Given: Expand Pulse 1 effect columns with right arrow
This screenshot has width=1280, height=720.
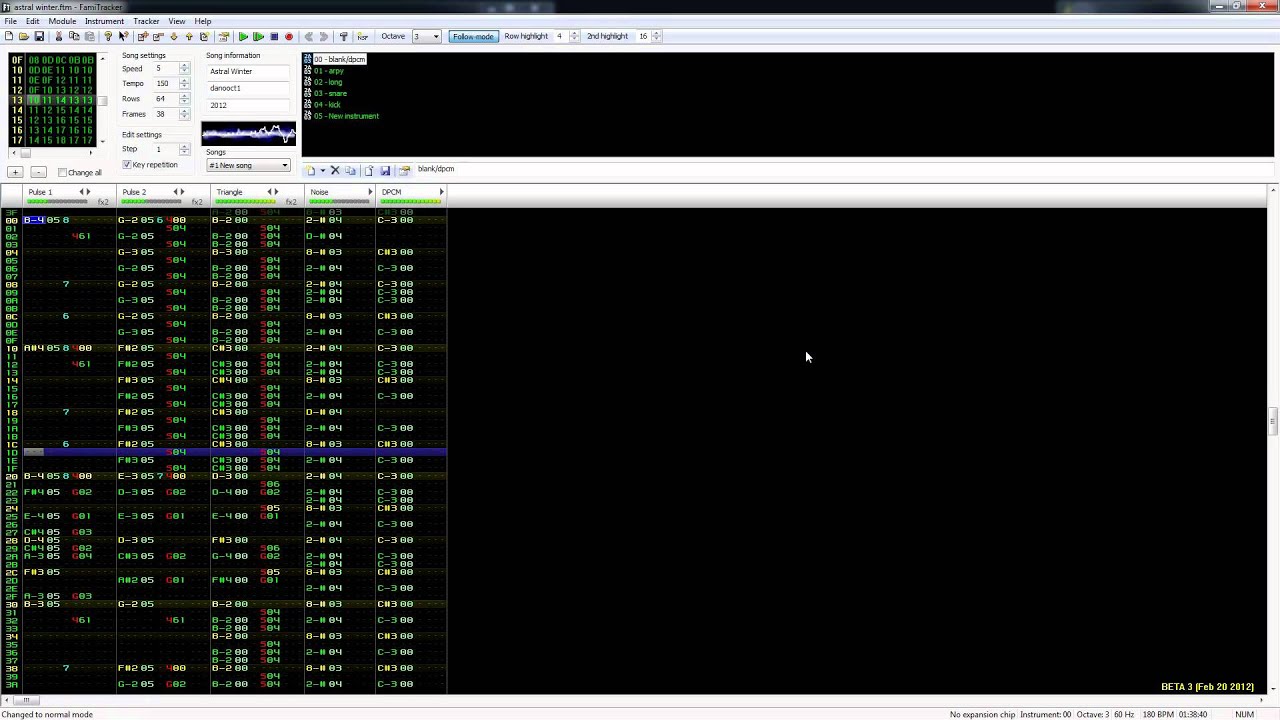Looking at the screenshot, I should [88, 192].
